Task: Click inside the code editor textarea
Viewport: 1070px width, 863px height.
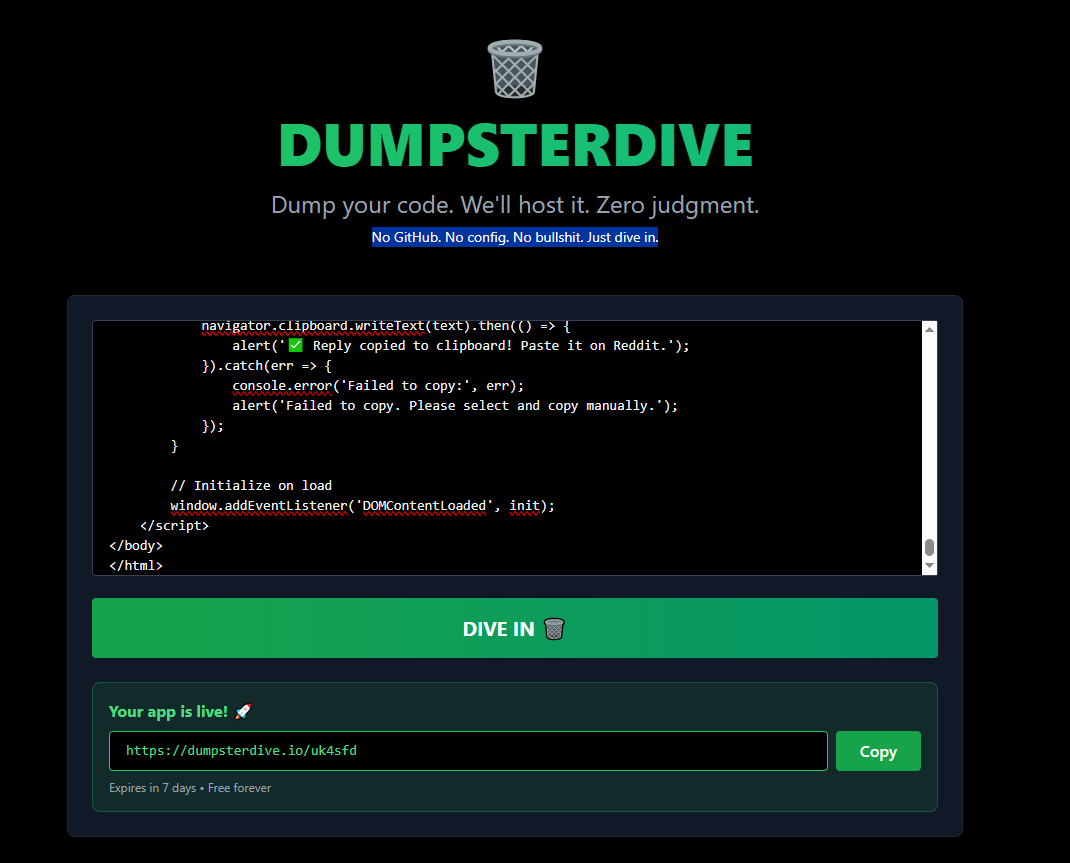Action: coord(500,450)
